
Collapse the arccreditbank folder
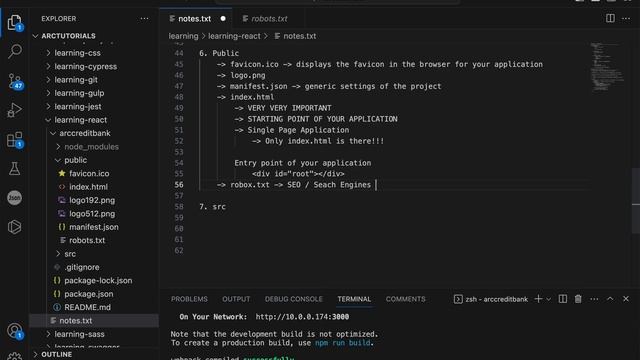pos(93,133)
